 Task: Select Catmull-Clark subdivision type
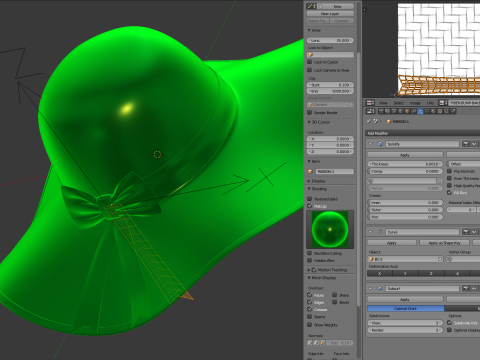click(x=406, y=308)
